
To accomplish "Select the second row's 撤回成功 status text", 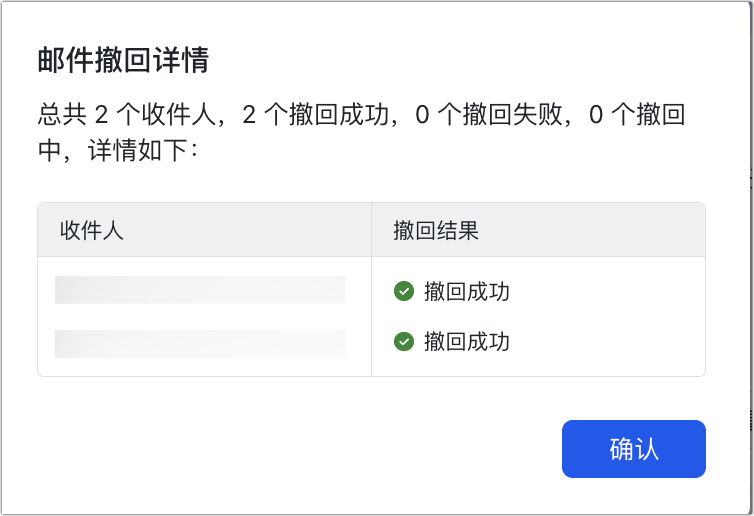I will tap(466, 342).
